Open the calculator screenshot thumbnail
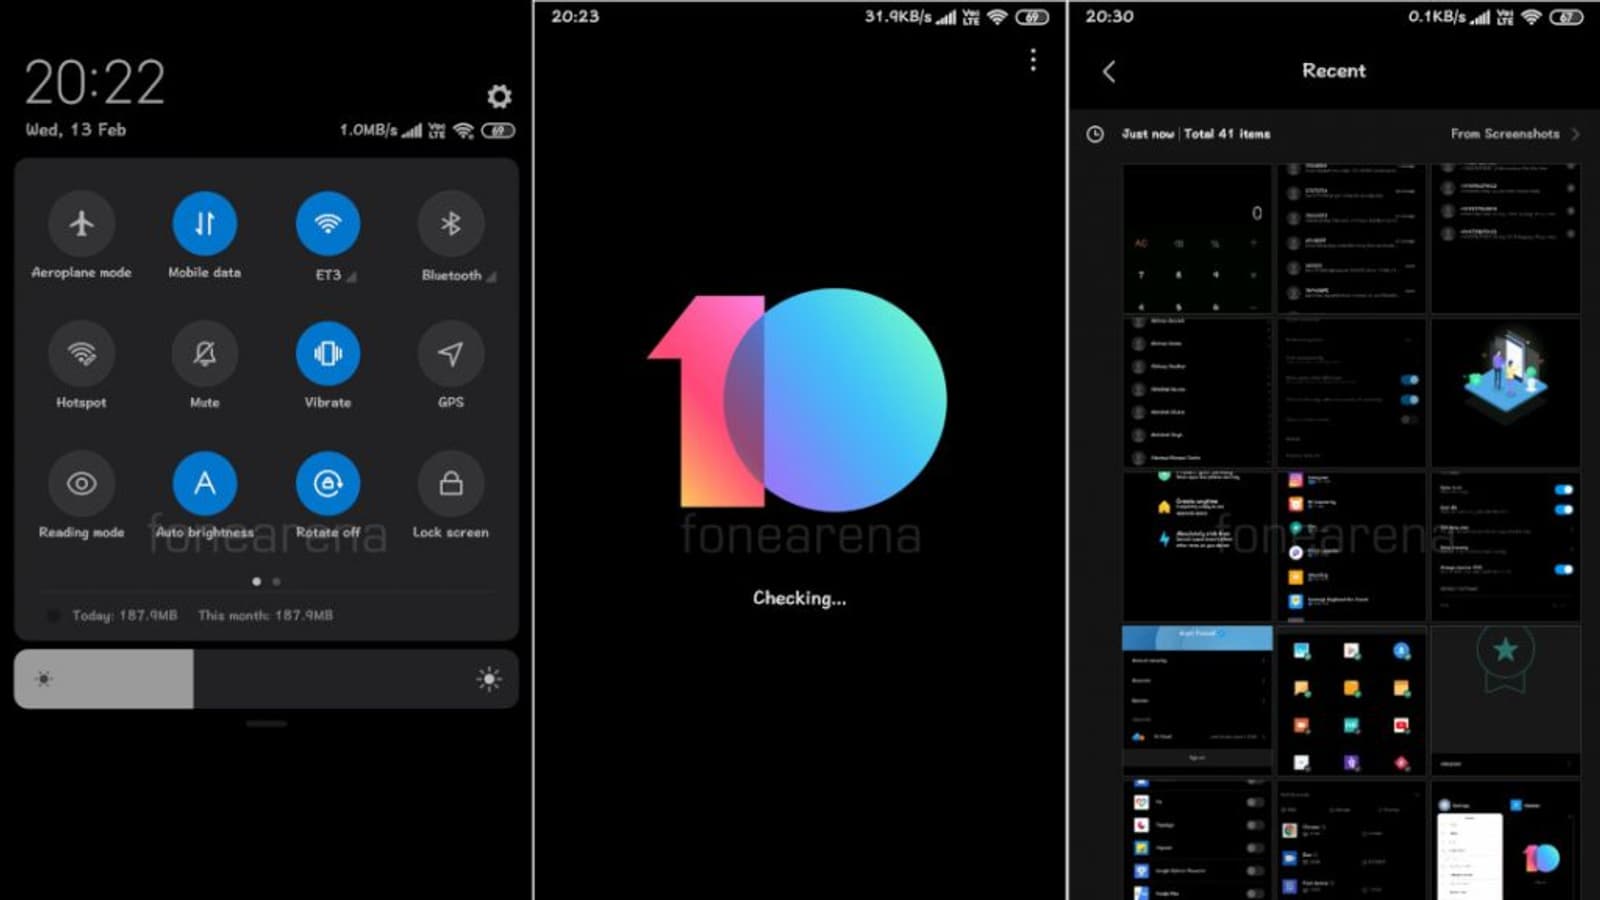 [1197, 238]
